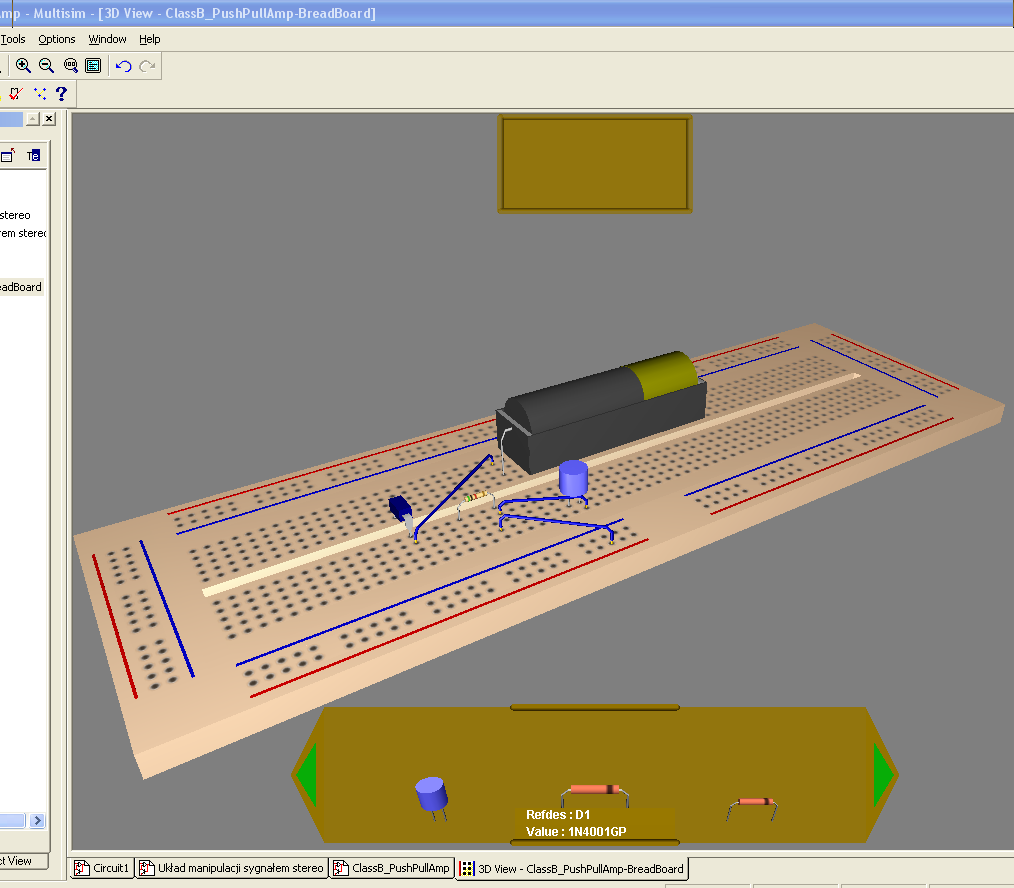Select the Zoom Out tool
The image size is (1014, 888).
46,65
